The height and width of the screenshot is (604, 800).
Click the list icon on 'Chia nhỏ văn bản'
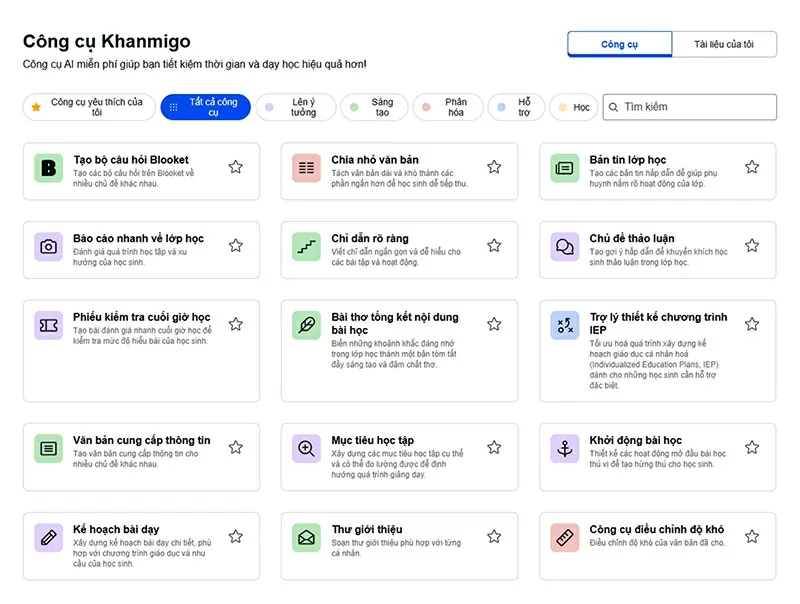[306, 167]
